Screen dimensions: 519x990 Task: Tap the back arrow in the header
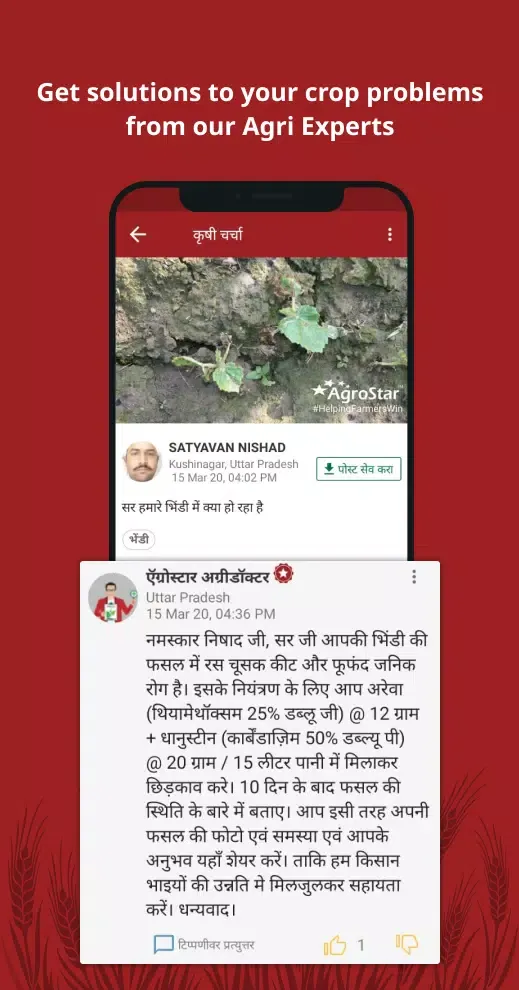[138, 235]
